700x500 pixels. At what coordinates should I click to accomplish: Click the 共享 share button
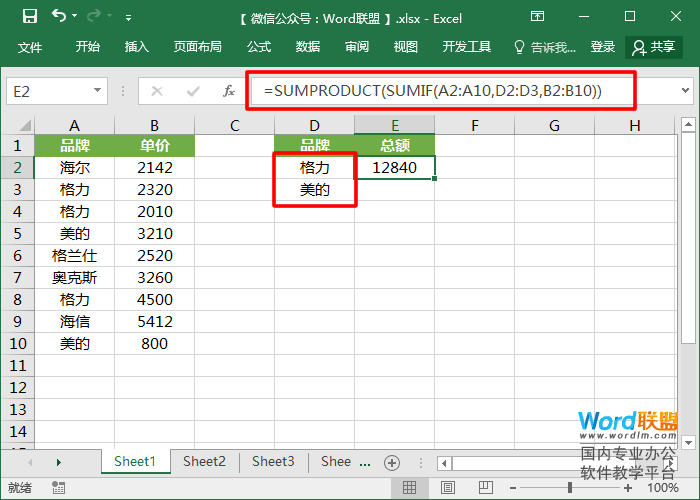coord(654,47)
